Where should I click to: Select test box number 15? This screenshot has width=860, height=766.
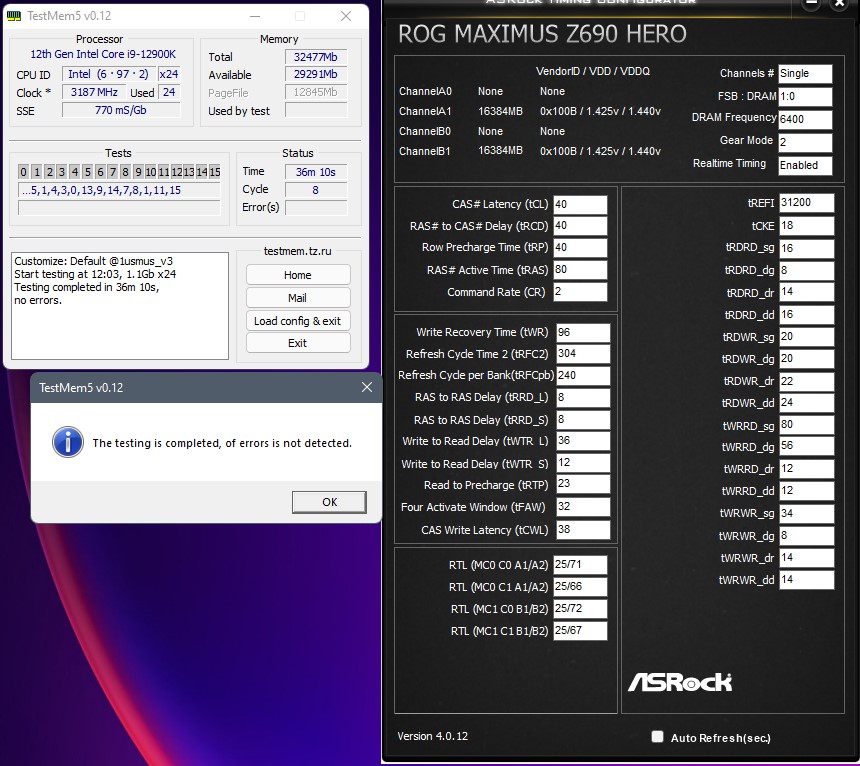tap(214, 172)
